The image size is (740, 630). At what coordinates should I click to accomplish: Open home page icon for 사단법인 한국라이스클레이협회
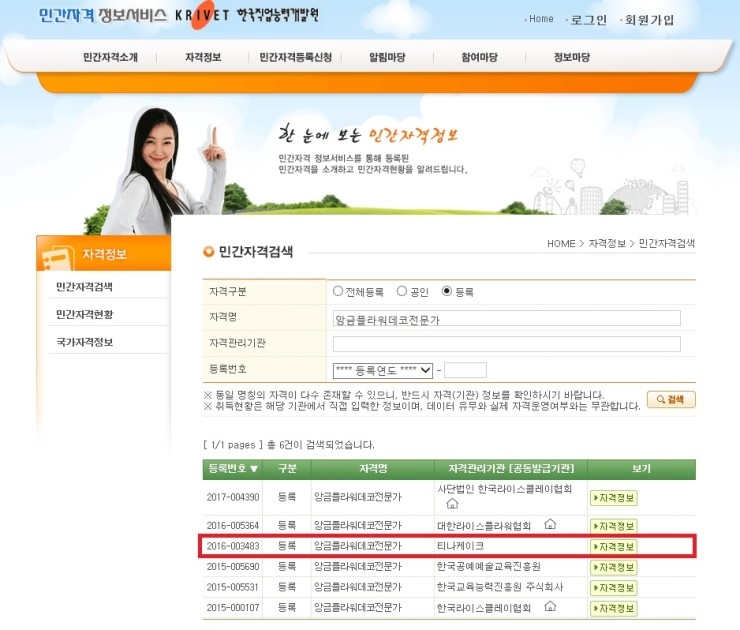click(x=452, y=503)
